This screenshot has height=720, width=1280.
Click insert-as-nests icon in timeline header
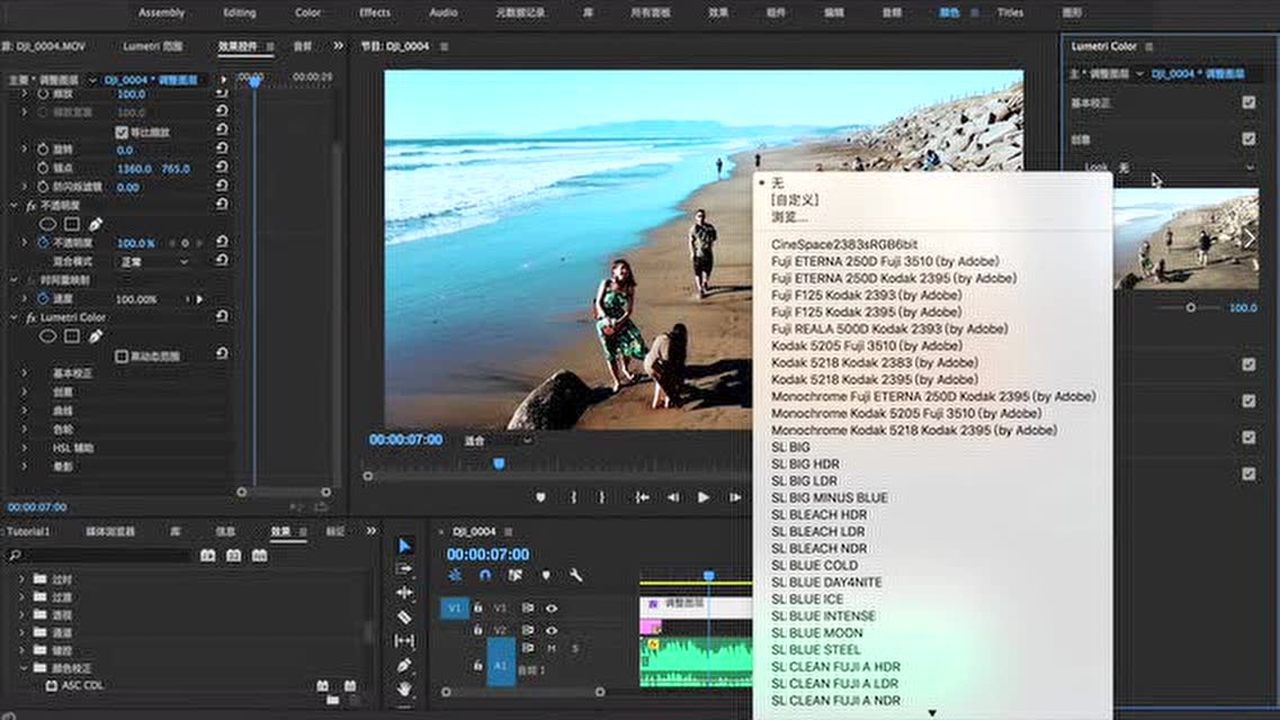[455, 575]
